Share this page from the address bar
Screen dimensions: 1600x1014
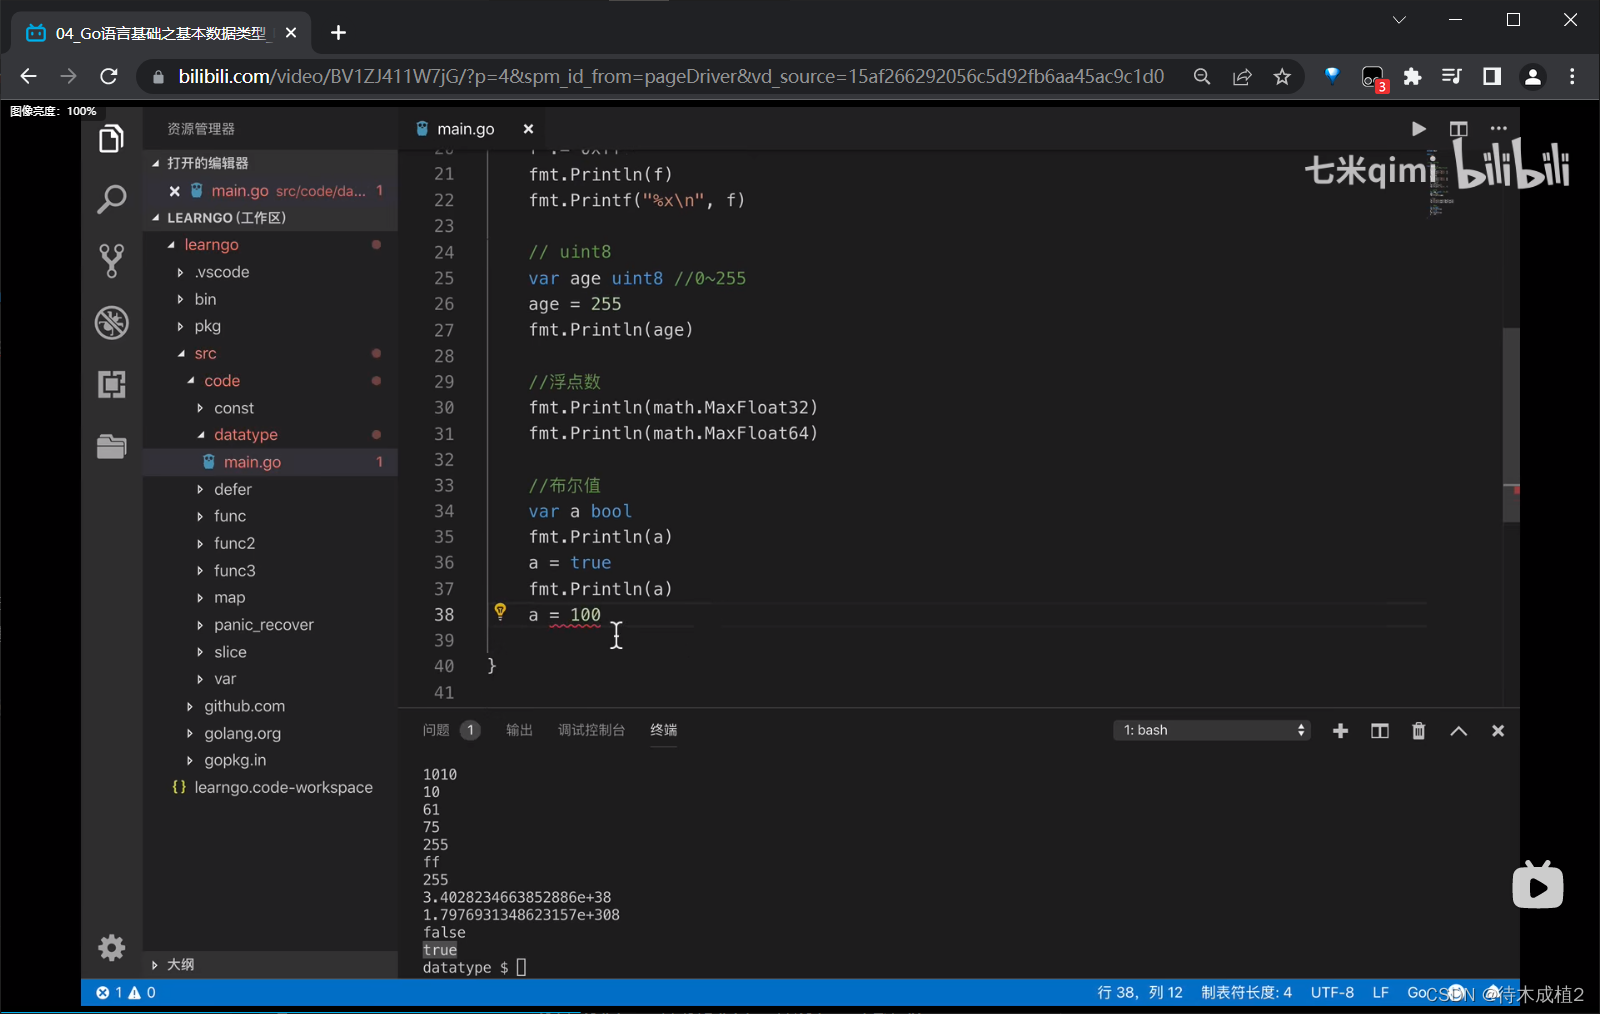coord(1242,77)
